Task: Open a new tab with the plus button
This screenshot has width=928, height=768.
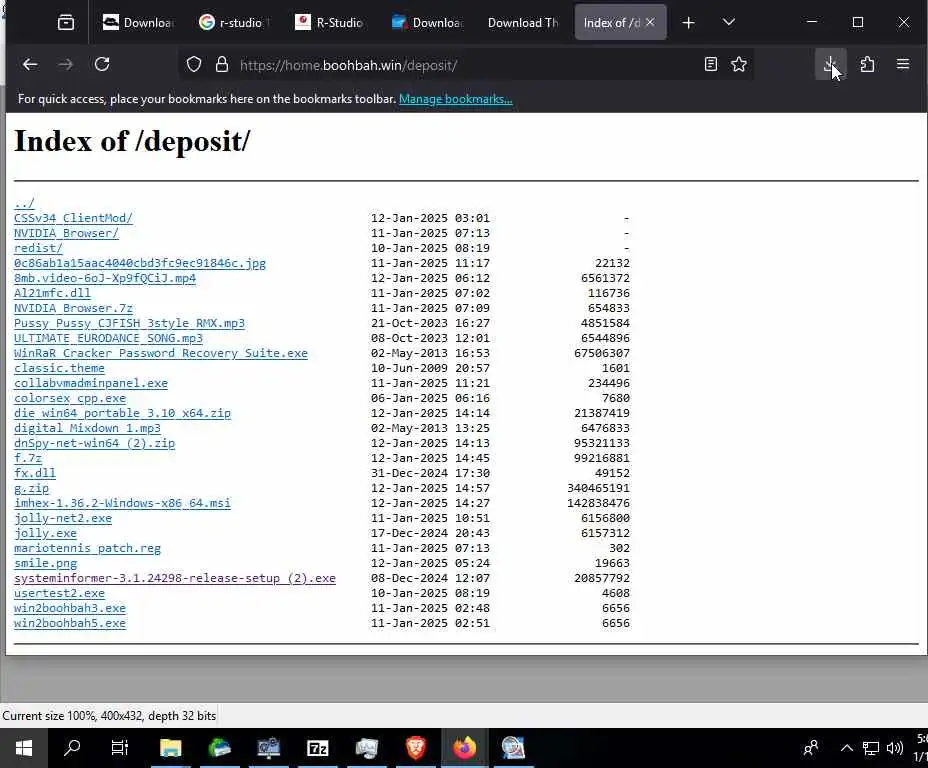Action: (x=688, y=22)
